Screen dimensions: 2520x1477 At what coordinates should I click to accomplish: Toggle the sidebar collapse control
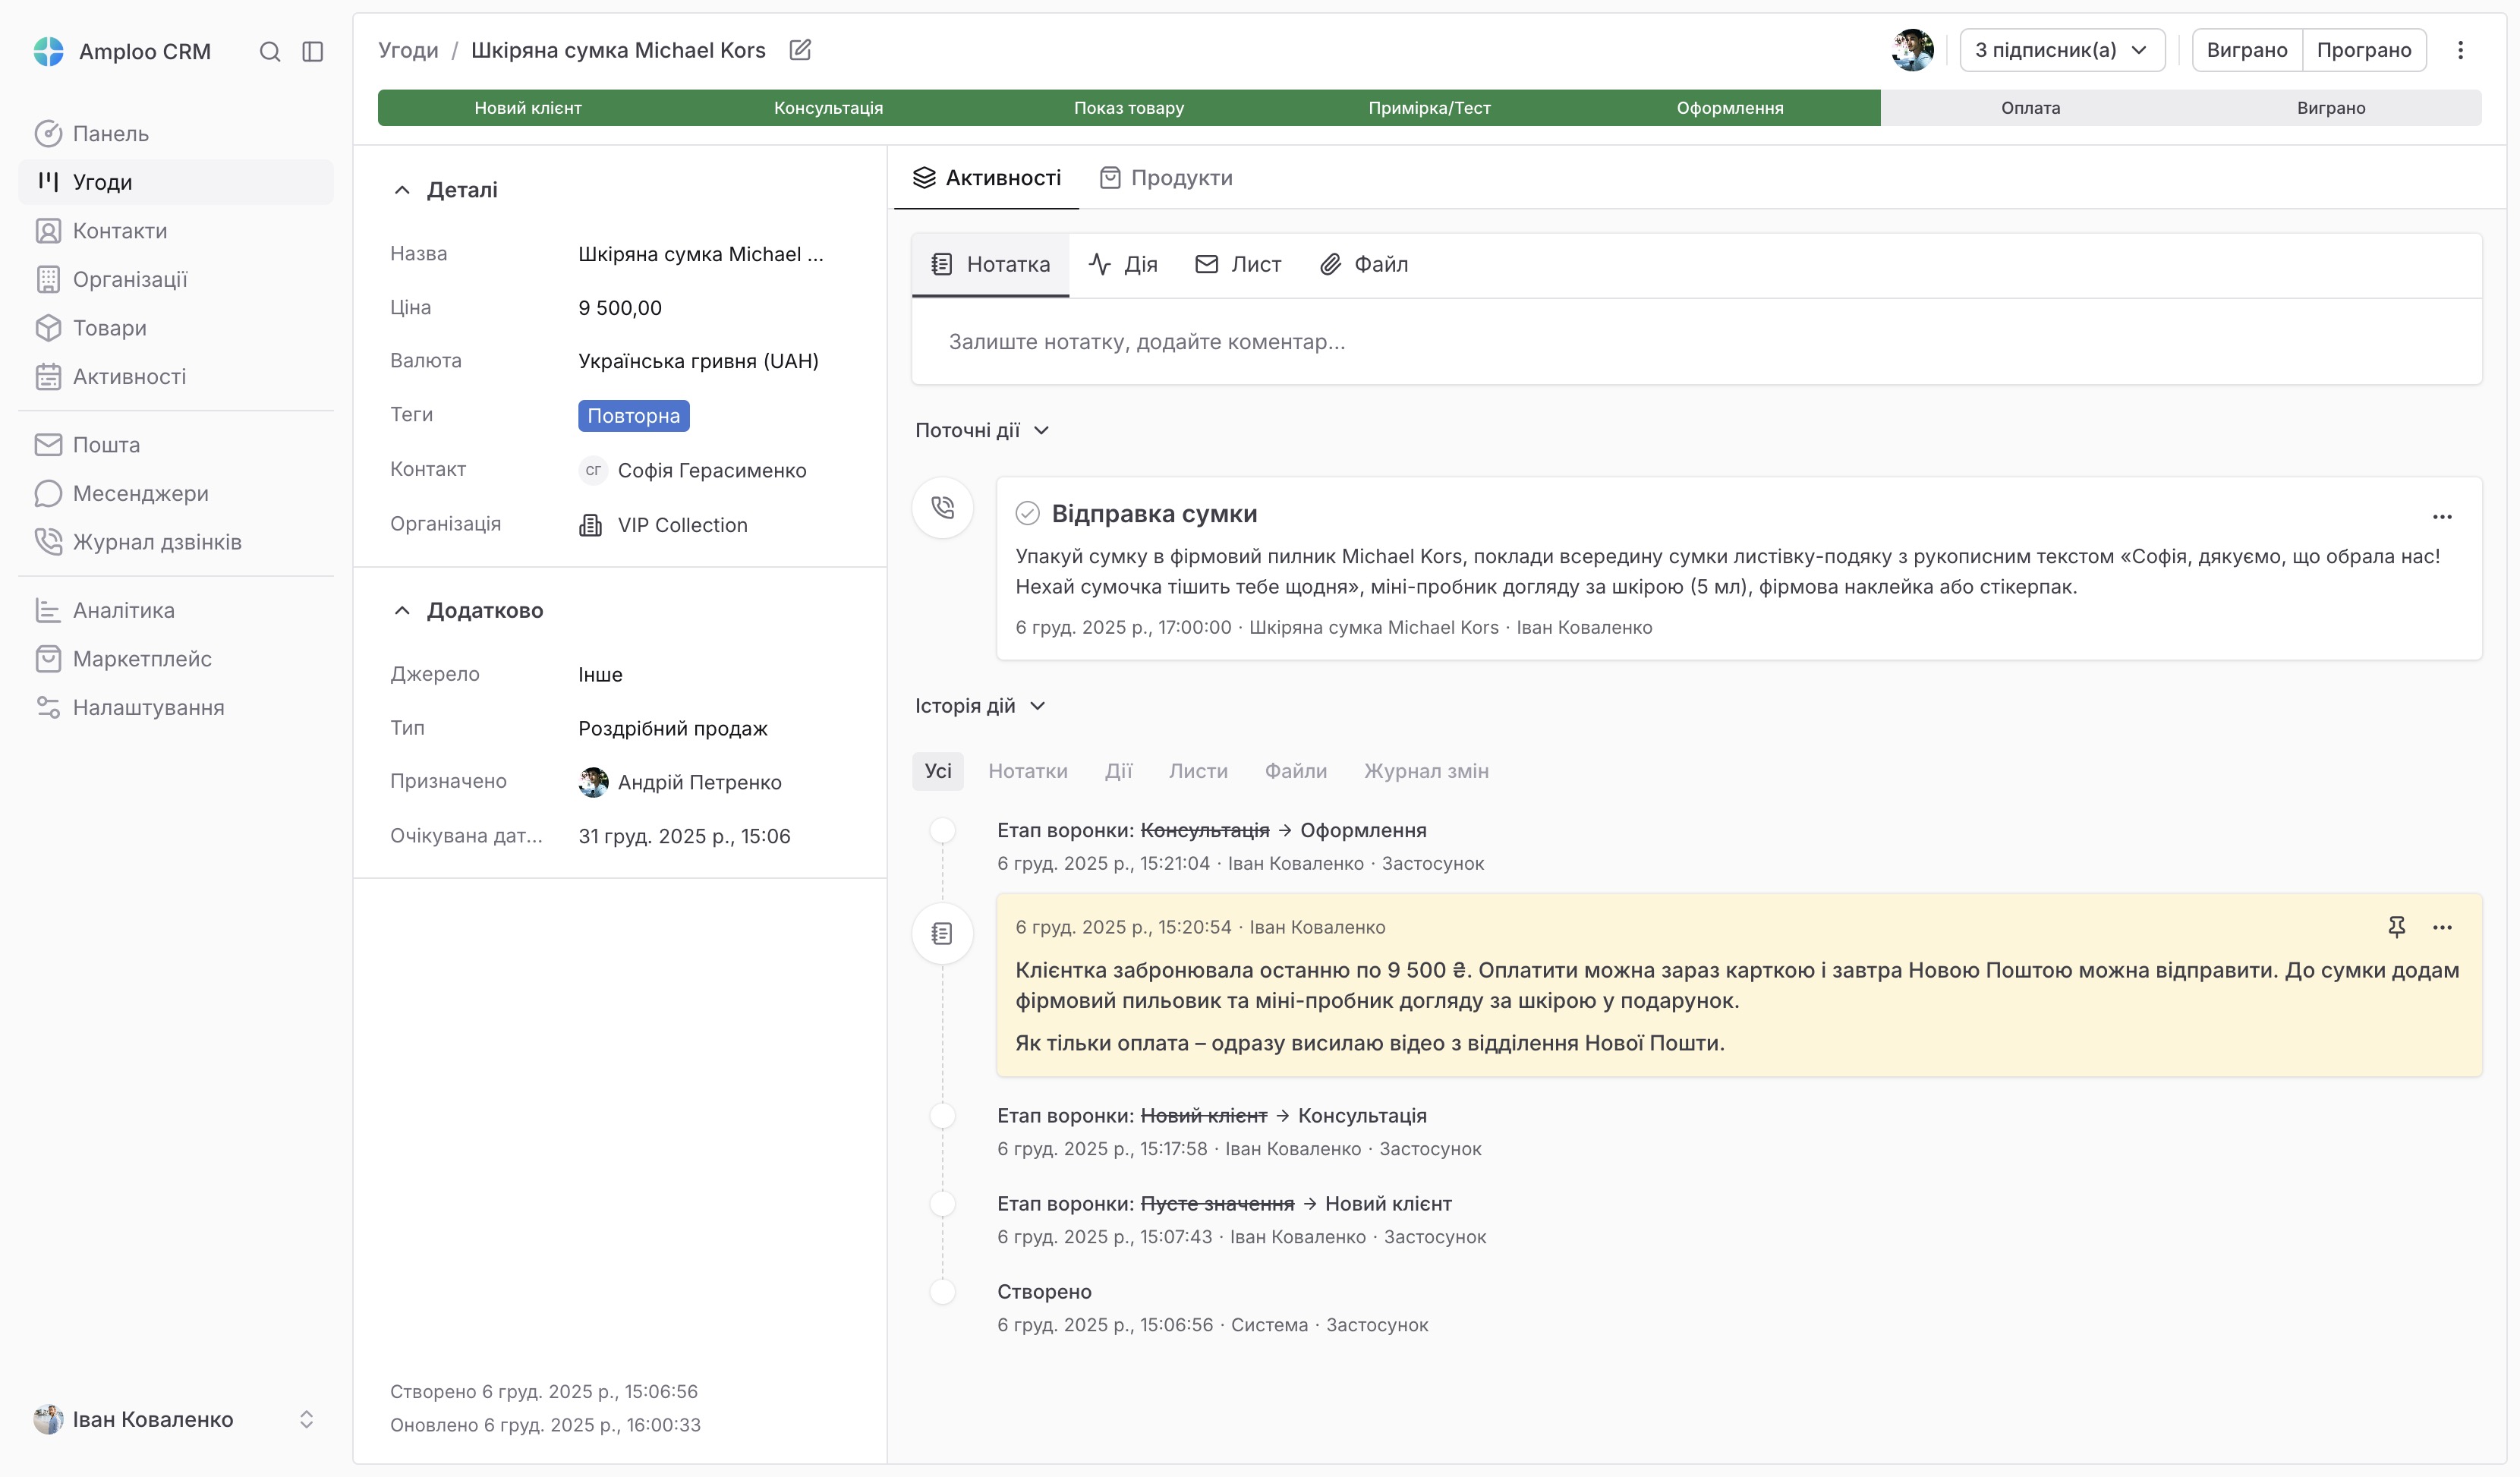coord(313,51)
